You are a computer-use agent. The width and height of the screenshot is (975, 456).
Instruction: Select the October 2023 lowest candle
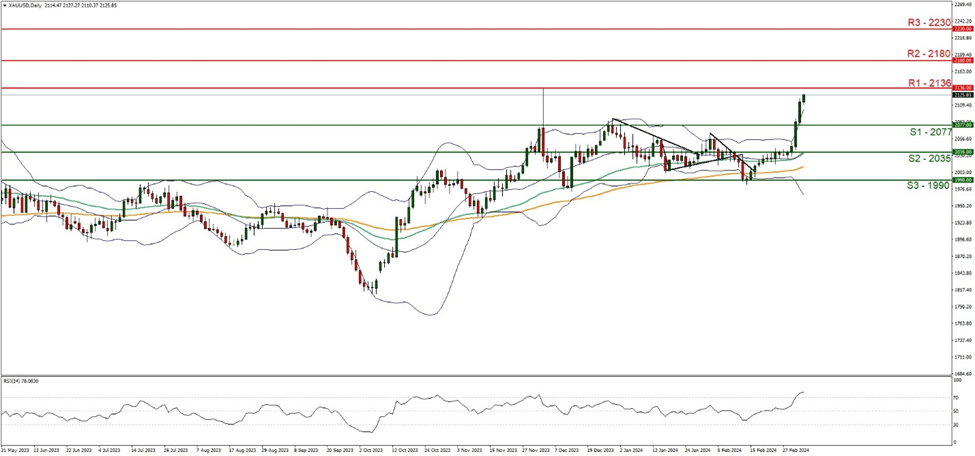click(x=376, y=287)
